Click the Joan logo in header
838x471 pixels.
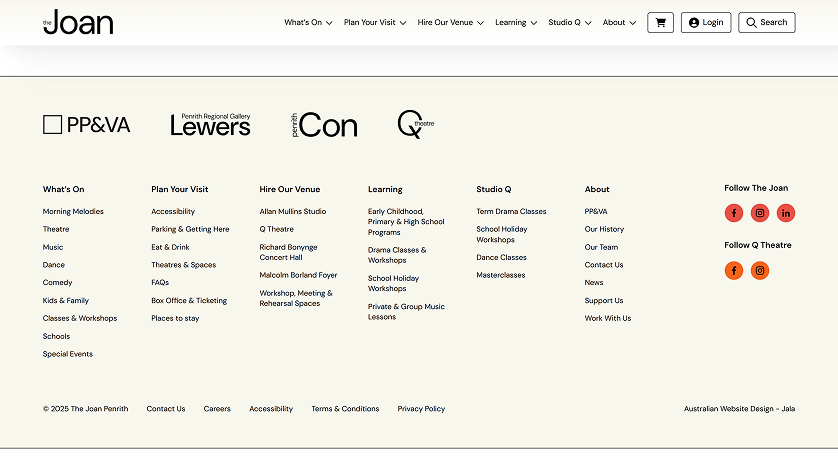tap(78, 22)
